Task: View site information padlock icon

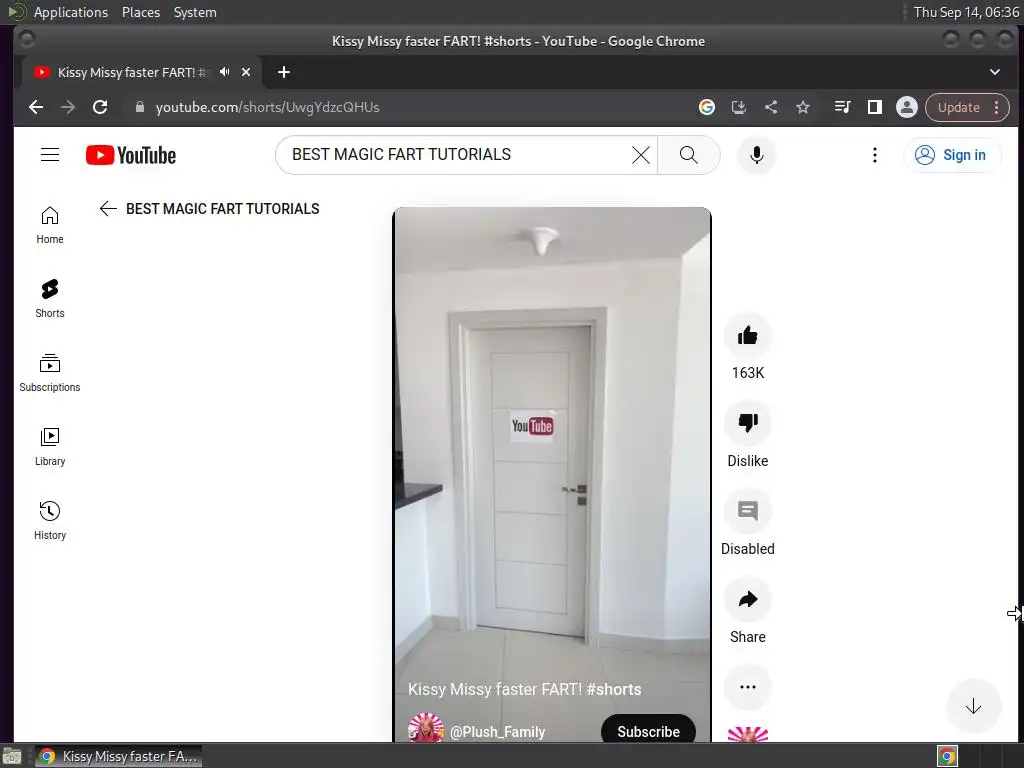Action: click(x=139, y=107)
